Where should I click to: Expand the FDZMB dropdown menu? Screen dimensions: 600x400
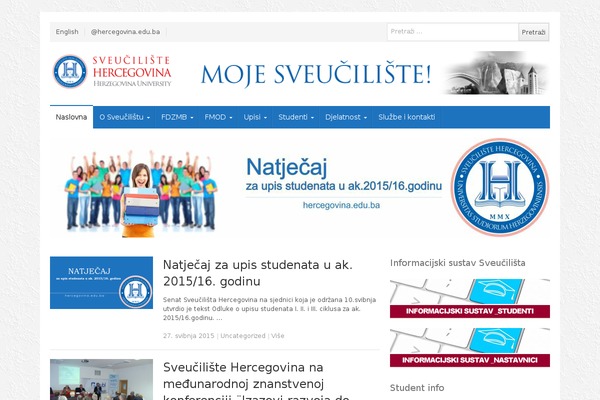pyautogui.click(x=177, y=117)
